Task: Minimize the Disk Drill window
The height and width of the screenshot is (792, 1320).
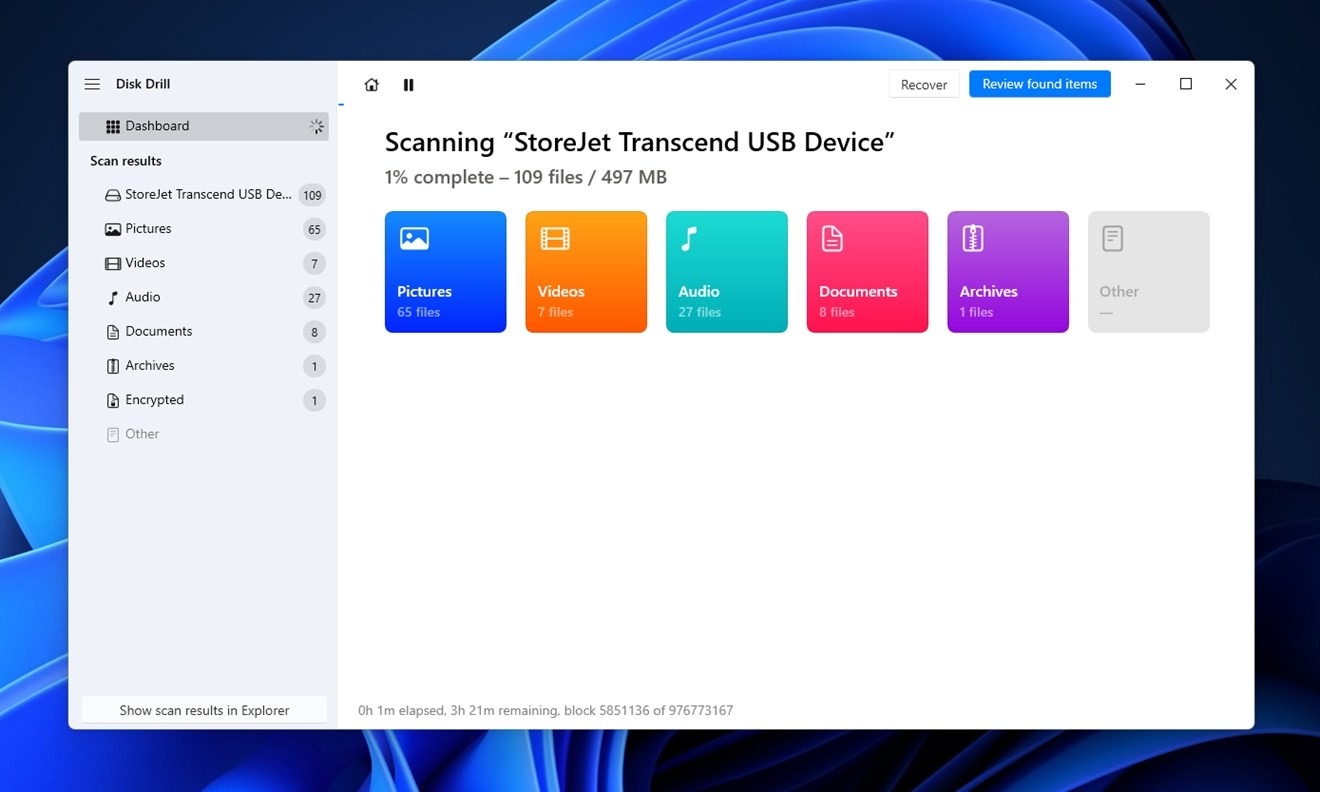Action: (x=1140, y=84)
